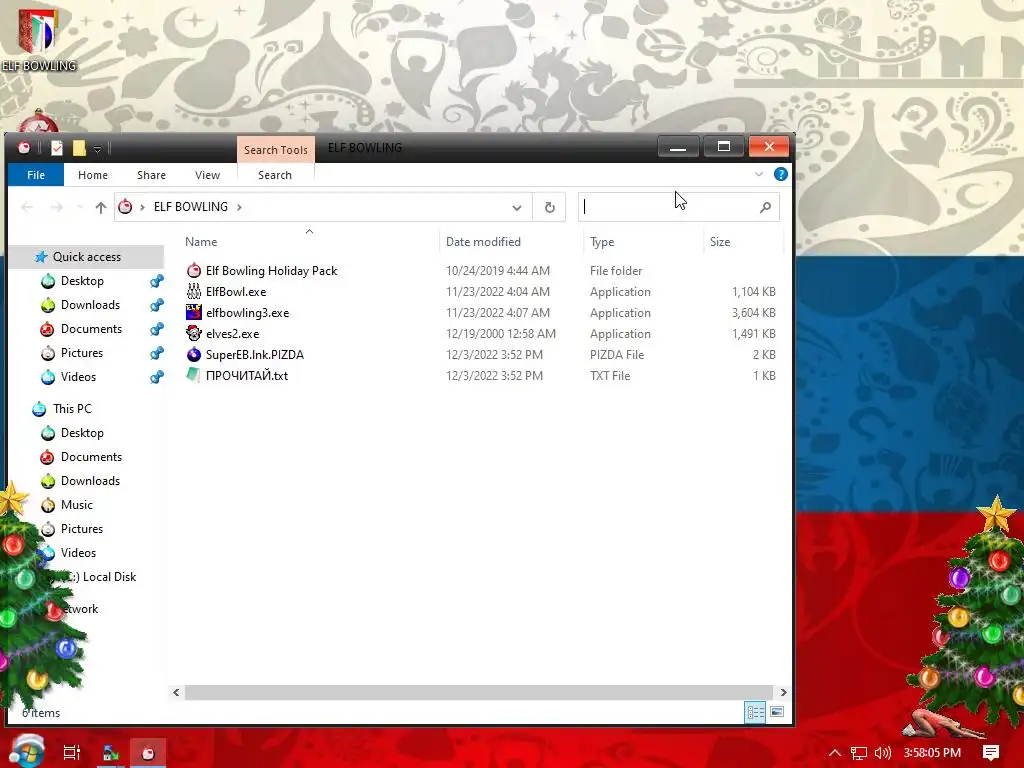Sort files by Name column header
The height and width of the screenshot is (768, 1024).
point(201,242)
